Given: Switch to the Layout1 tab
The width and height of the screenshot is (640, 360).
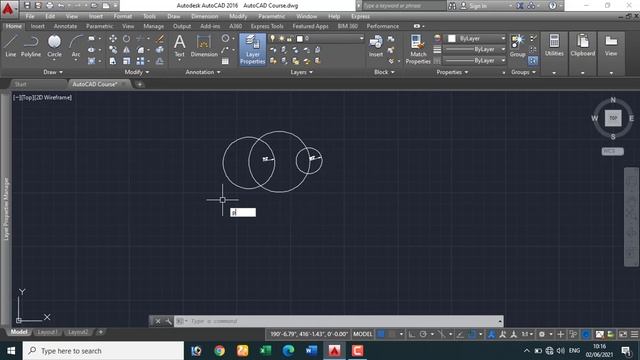Looking at the screenshot, I should 47,332.
